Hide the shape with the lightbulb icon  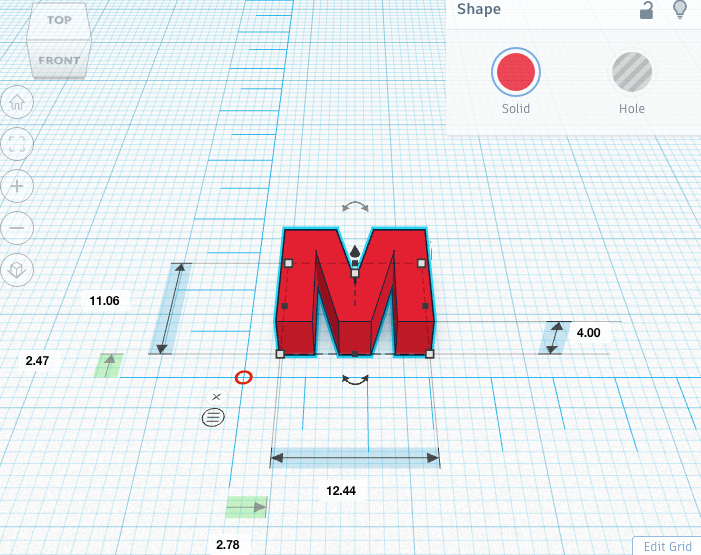(681, 11)
